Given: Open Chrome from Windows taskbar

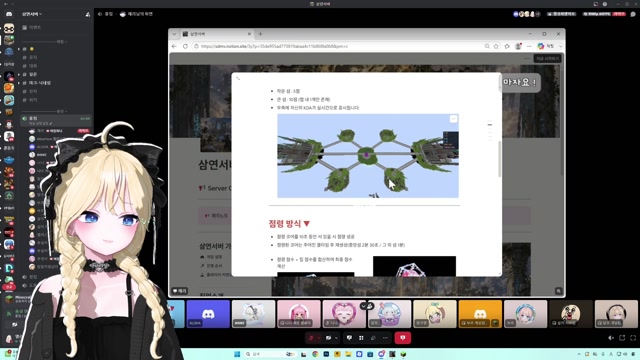Looking at the screenshot, I should pyautogui.click(x=315, y=354).
